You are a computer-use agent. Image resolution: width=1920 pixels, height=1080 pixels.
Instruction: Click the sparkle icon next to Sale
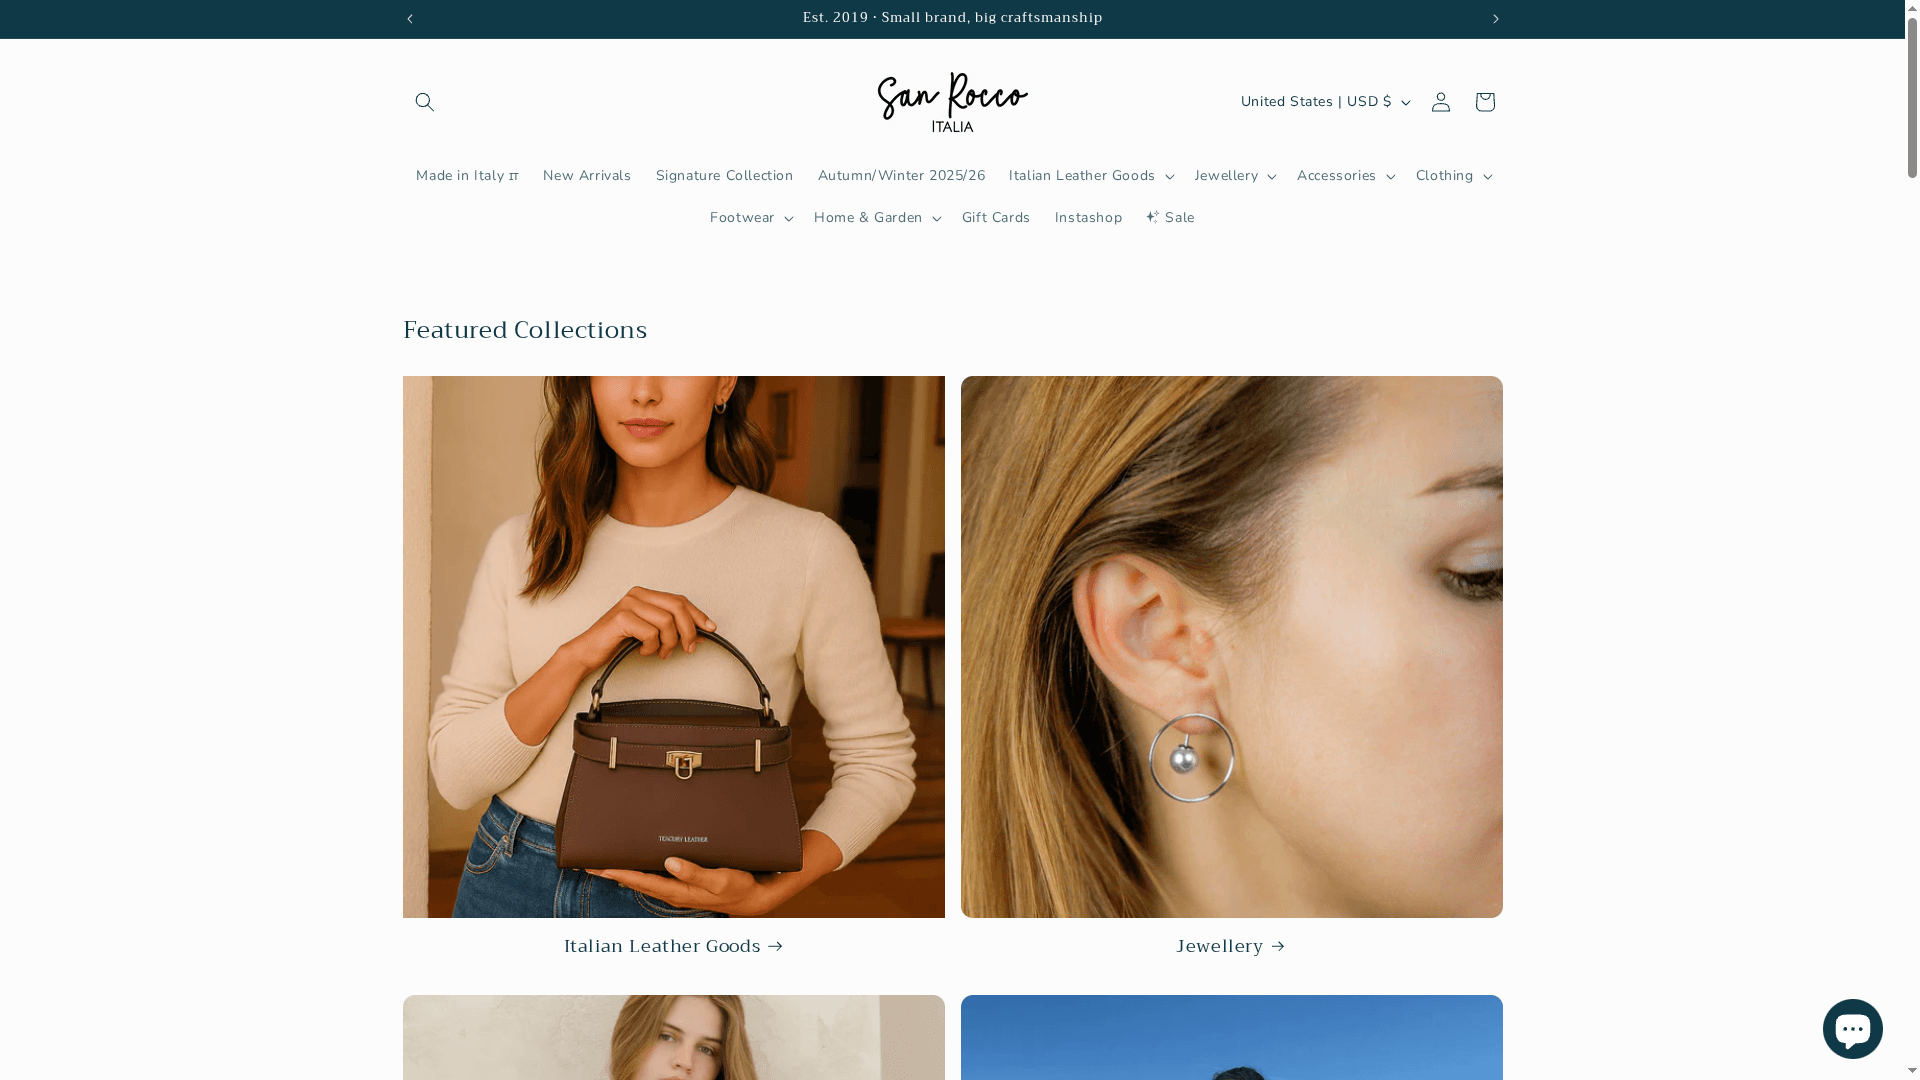pyautogui.click(x=1152, y=217)
